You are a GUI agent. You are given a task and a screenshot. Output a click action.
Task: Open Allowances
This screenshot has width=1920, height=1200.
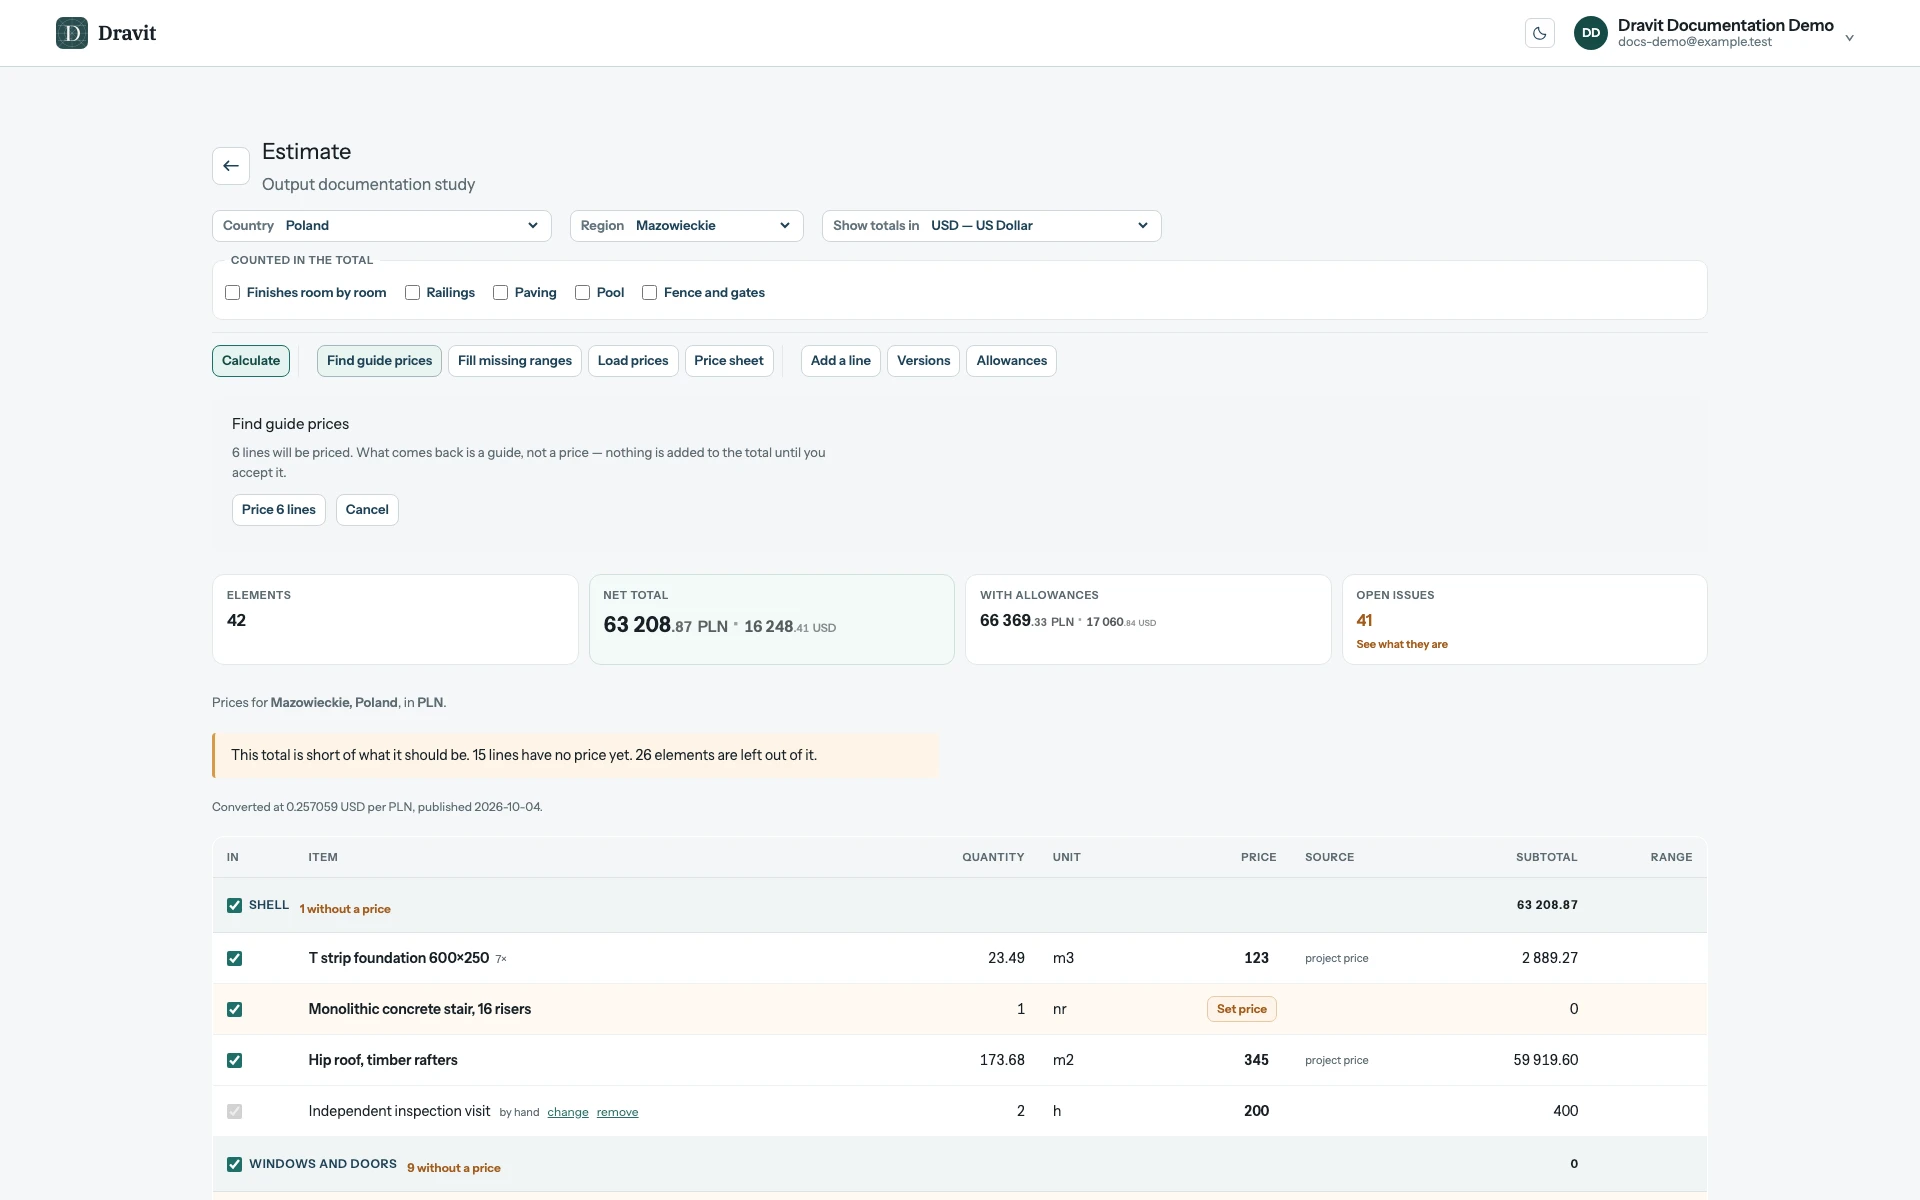pyautogui.click(x=1012, y=361)
